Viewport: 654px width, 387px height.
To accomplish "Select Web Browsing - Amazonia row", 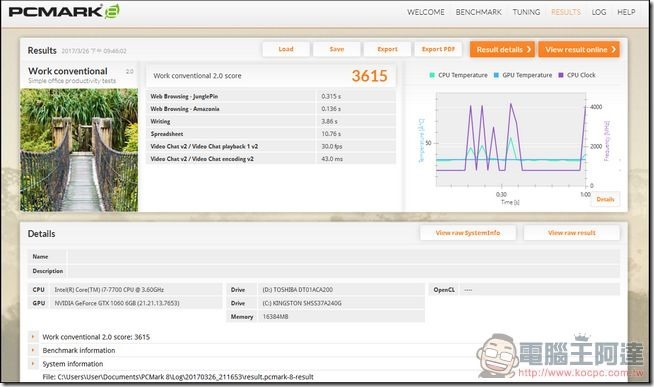I will pyautogui.click(x=271, y=109).
